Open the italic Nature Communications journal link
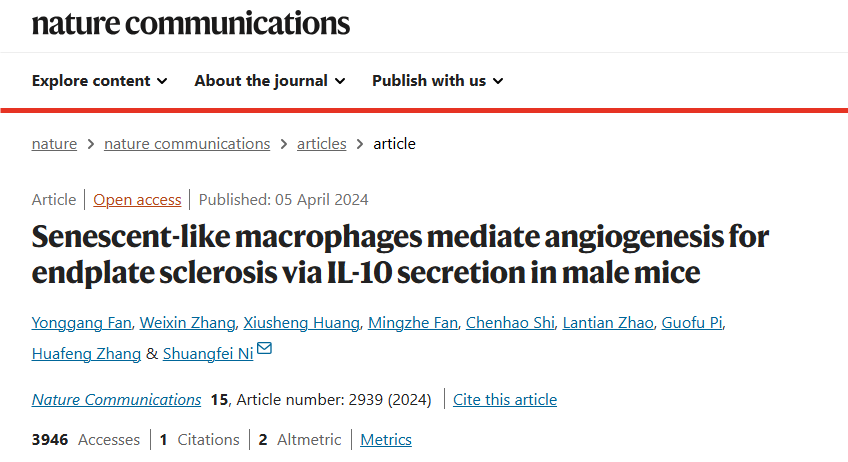The height and width of the screenshot is (462, 848). pos(116,399)
